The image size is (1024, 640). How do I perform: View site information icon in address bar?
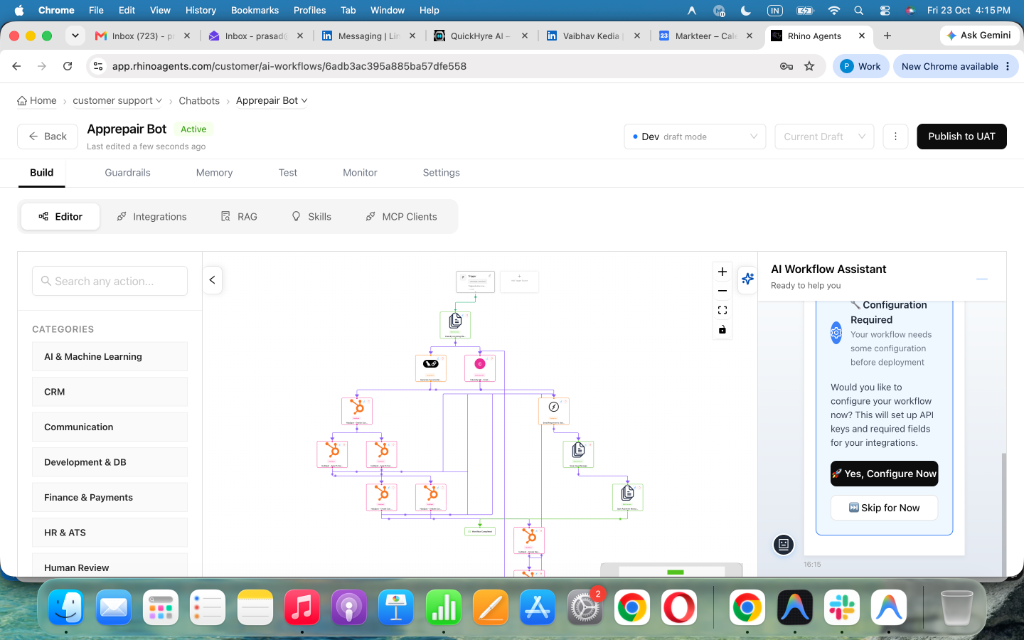point(99,66)
